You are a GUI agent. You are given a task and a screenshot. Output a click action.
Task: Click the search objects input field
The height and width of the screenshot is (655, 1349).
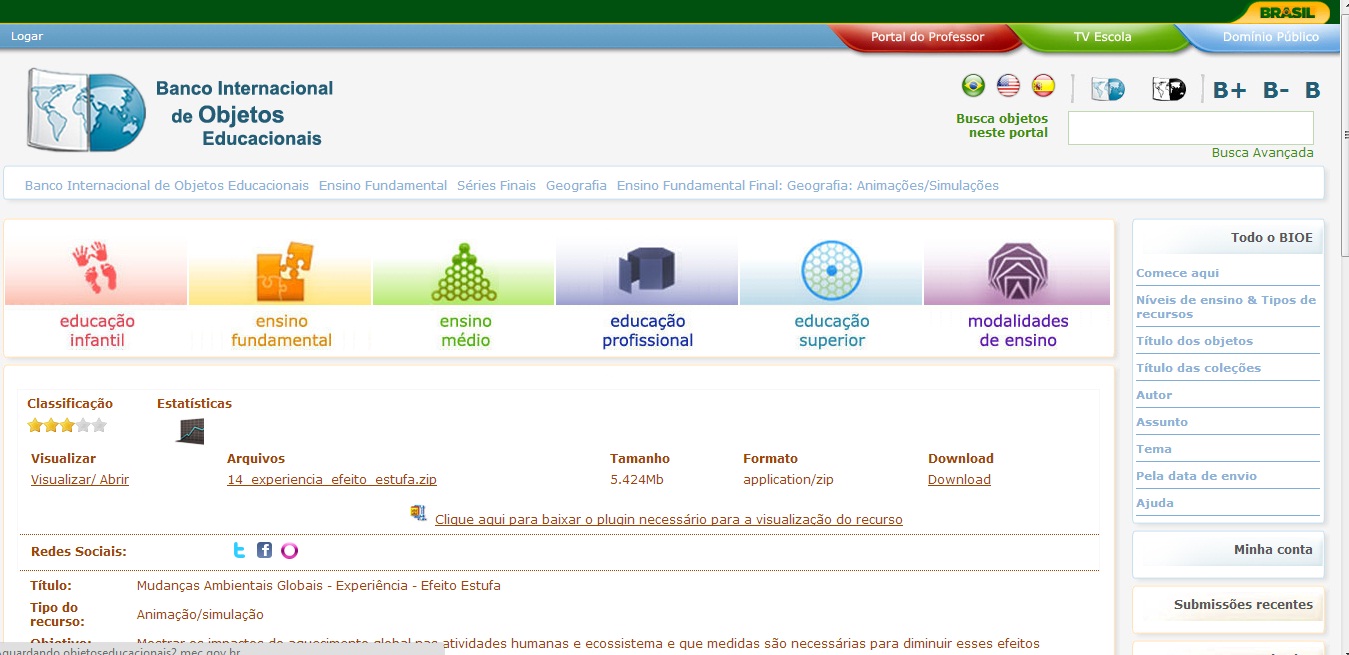(1190, 128)
